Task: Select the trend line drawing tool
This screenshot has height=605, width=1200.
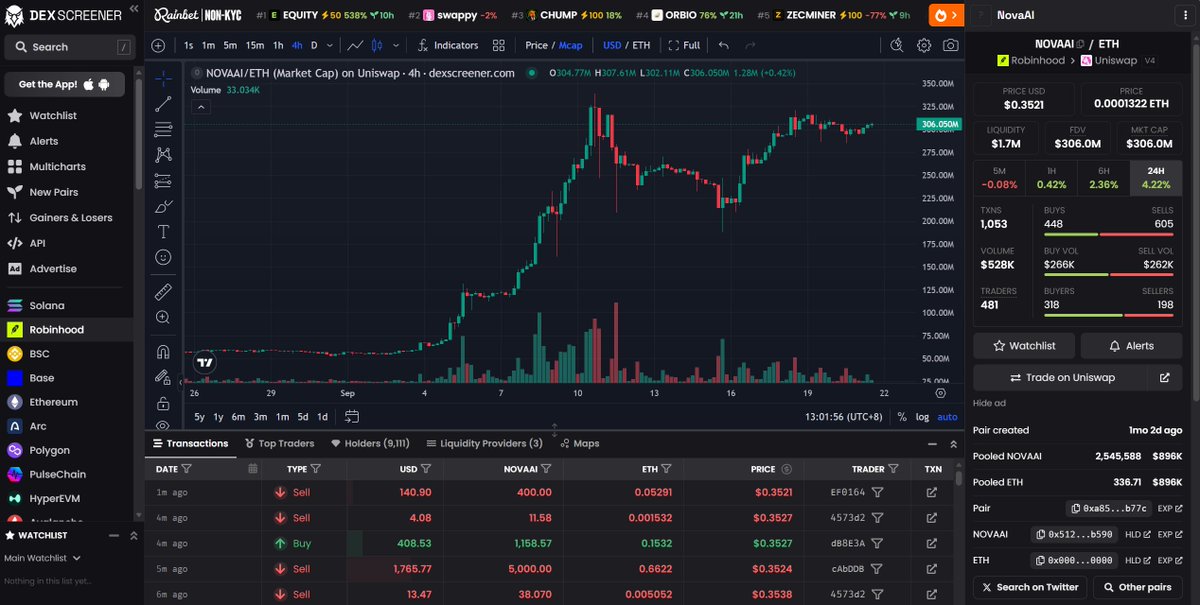Action: (x=163, y=104)
